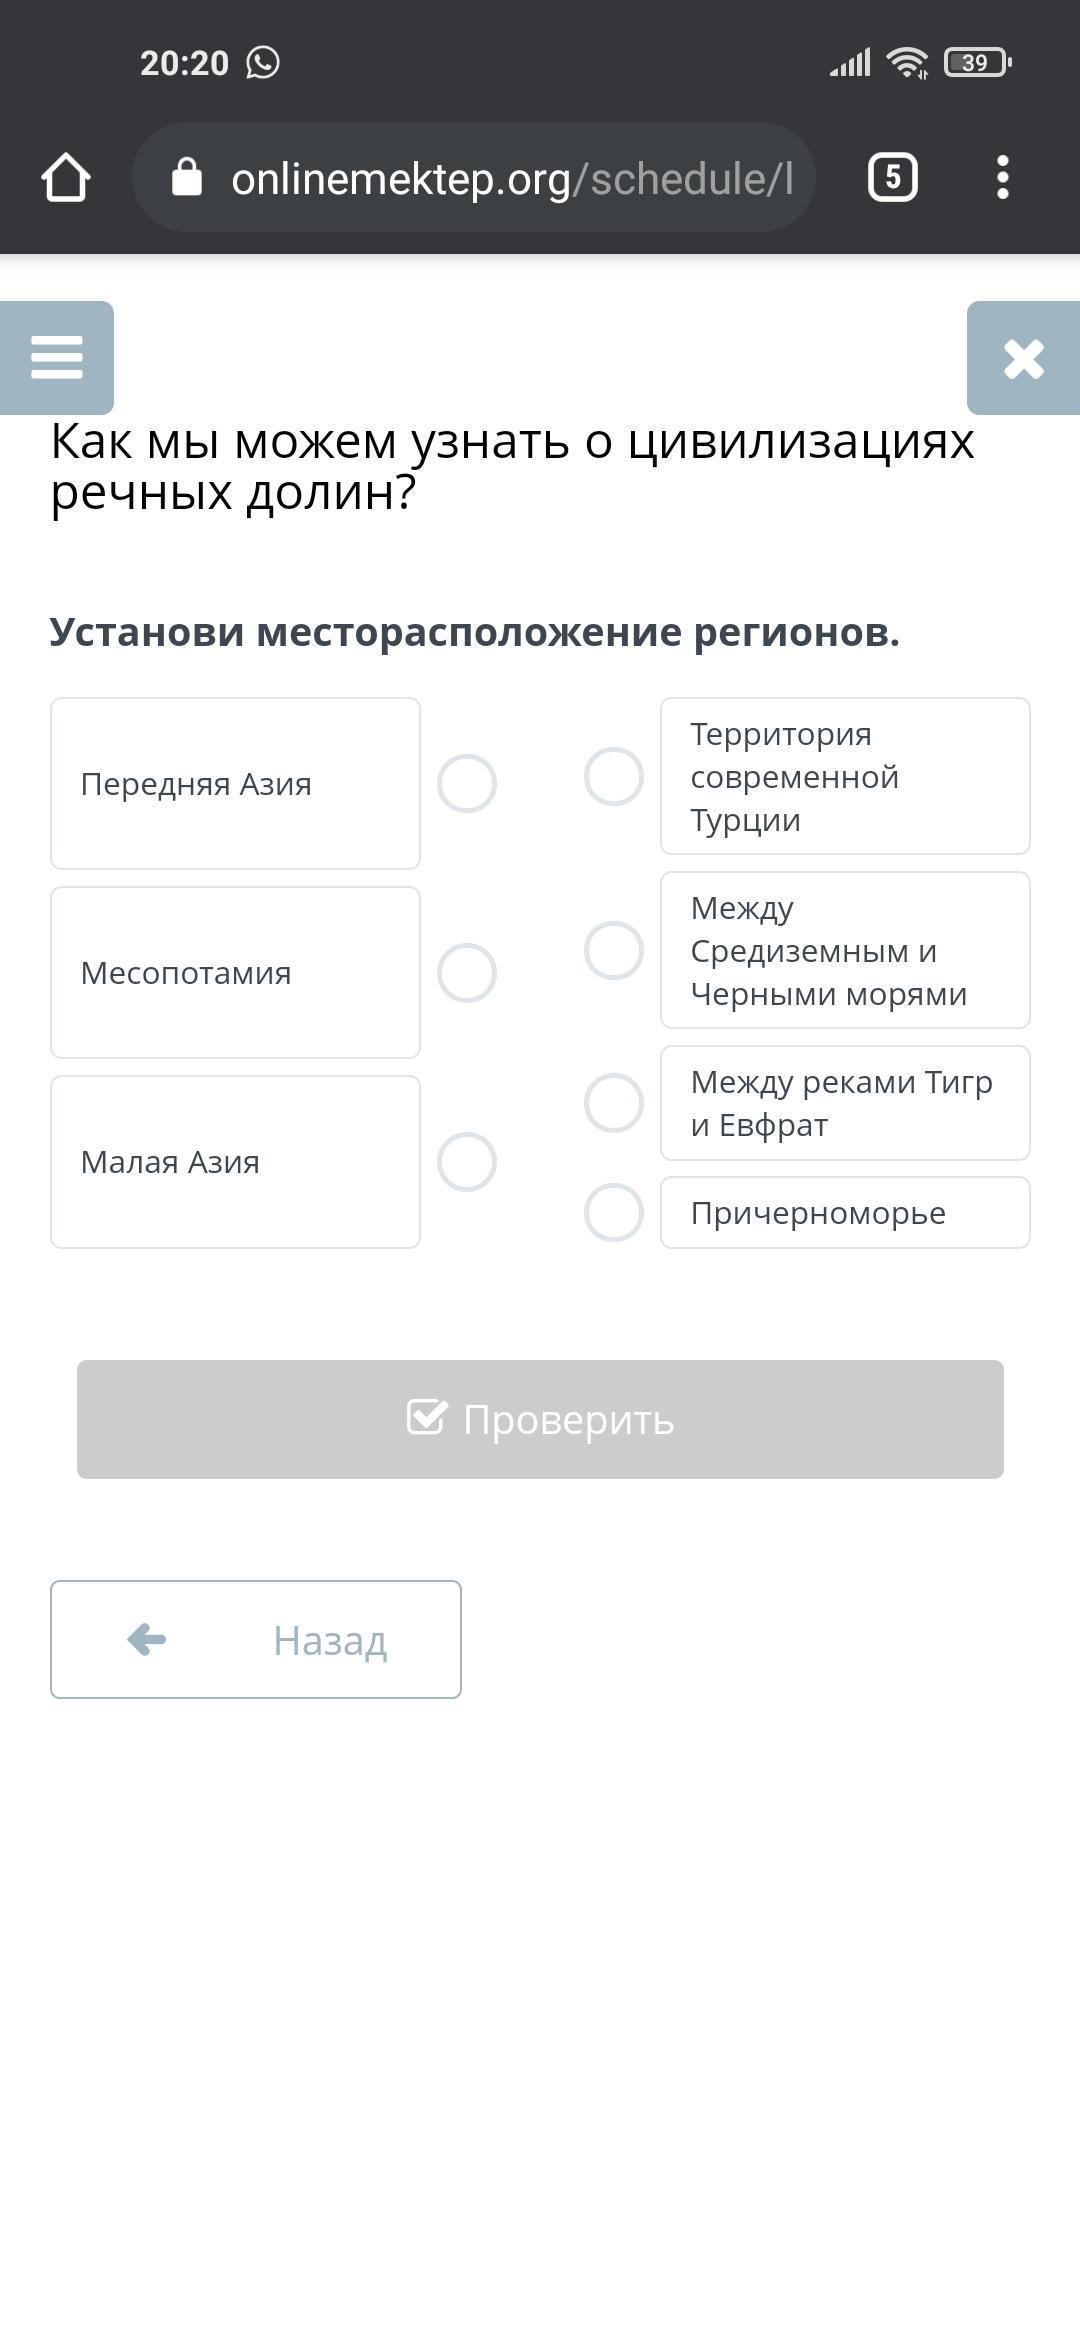Screen dimensions: 1080x2340
Task: Close the lesson with the X button
Action: (x=1023, y=358)
